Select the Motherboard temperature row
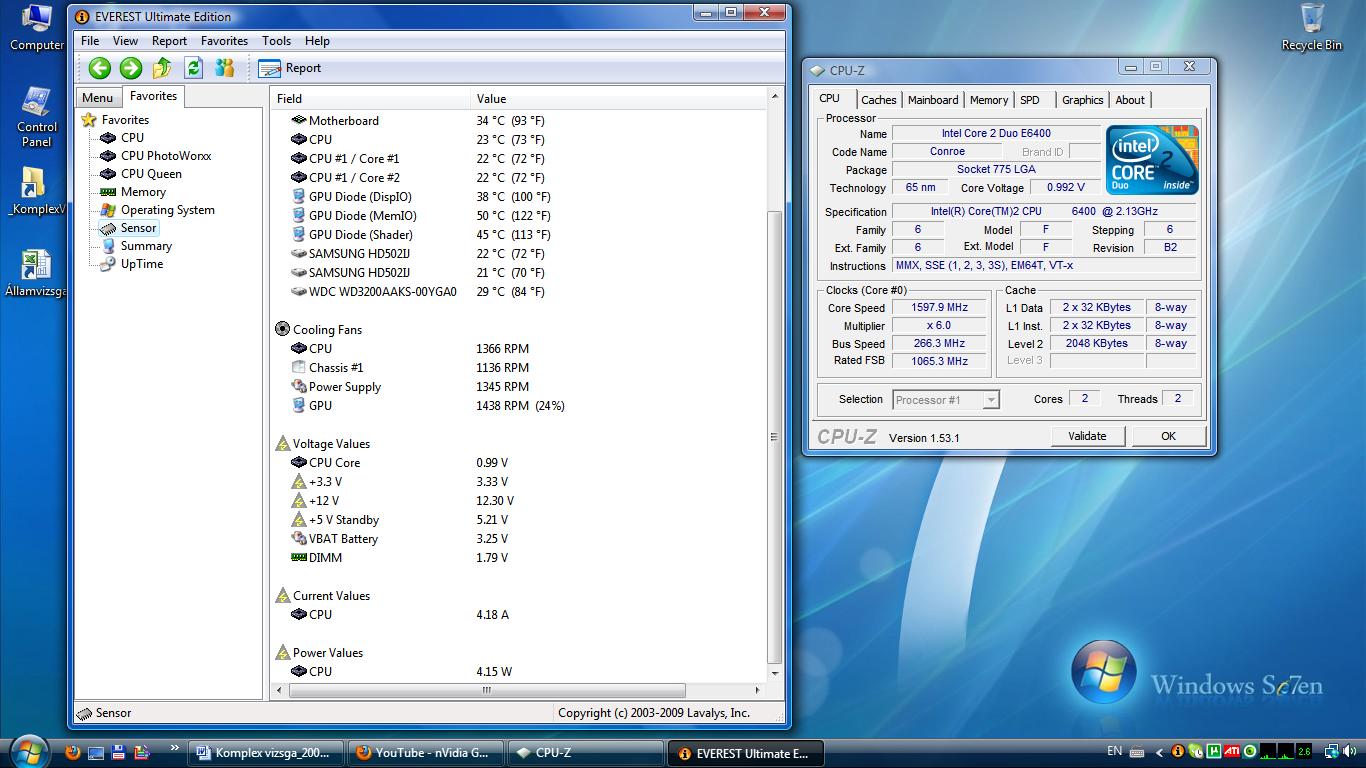Screen dimensions: 1366x768 (518, 120)
